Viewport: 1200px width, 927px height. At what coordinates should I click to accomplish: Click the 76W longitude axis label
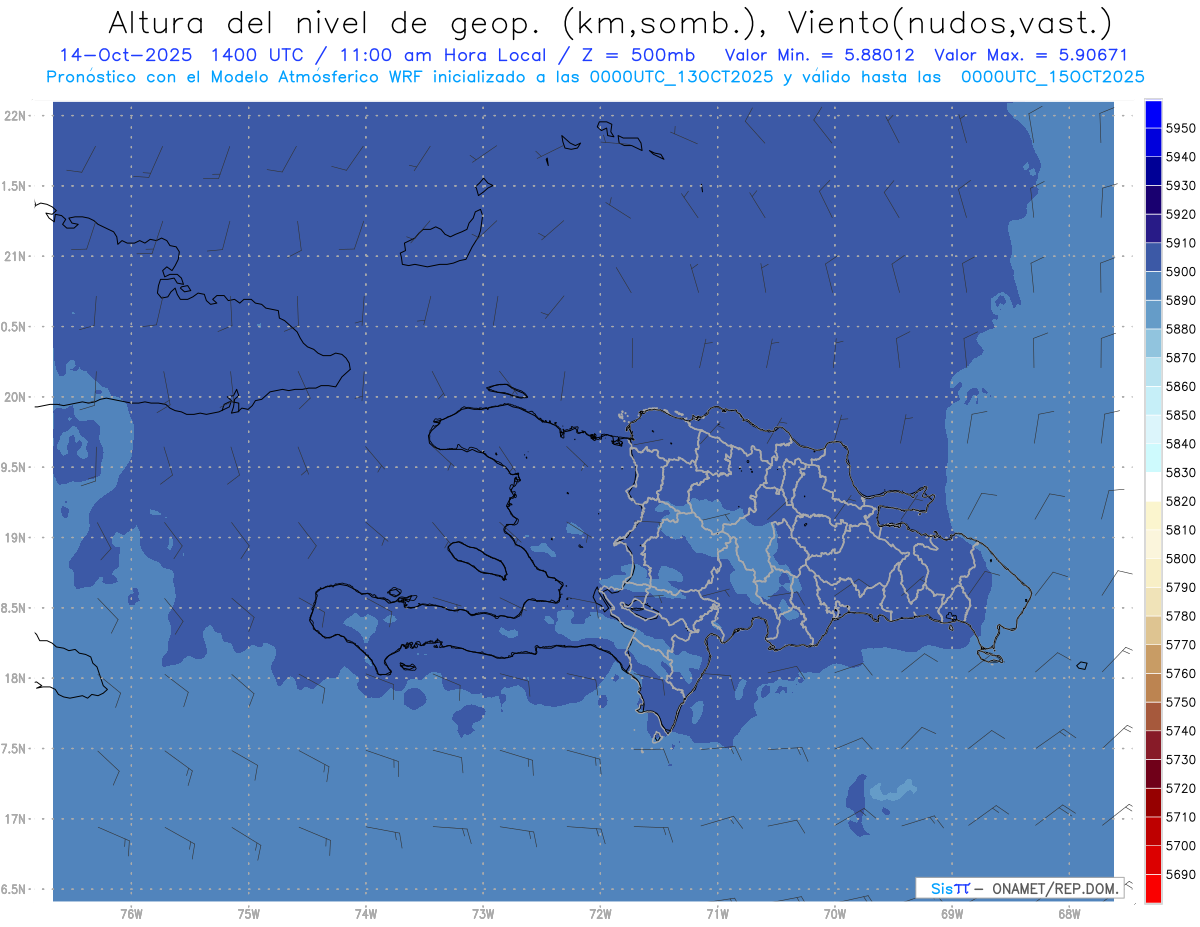click(131, 913)
